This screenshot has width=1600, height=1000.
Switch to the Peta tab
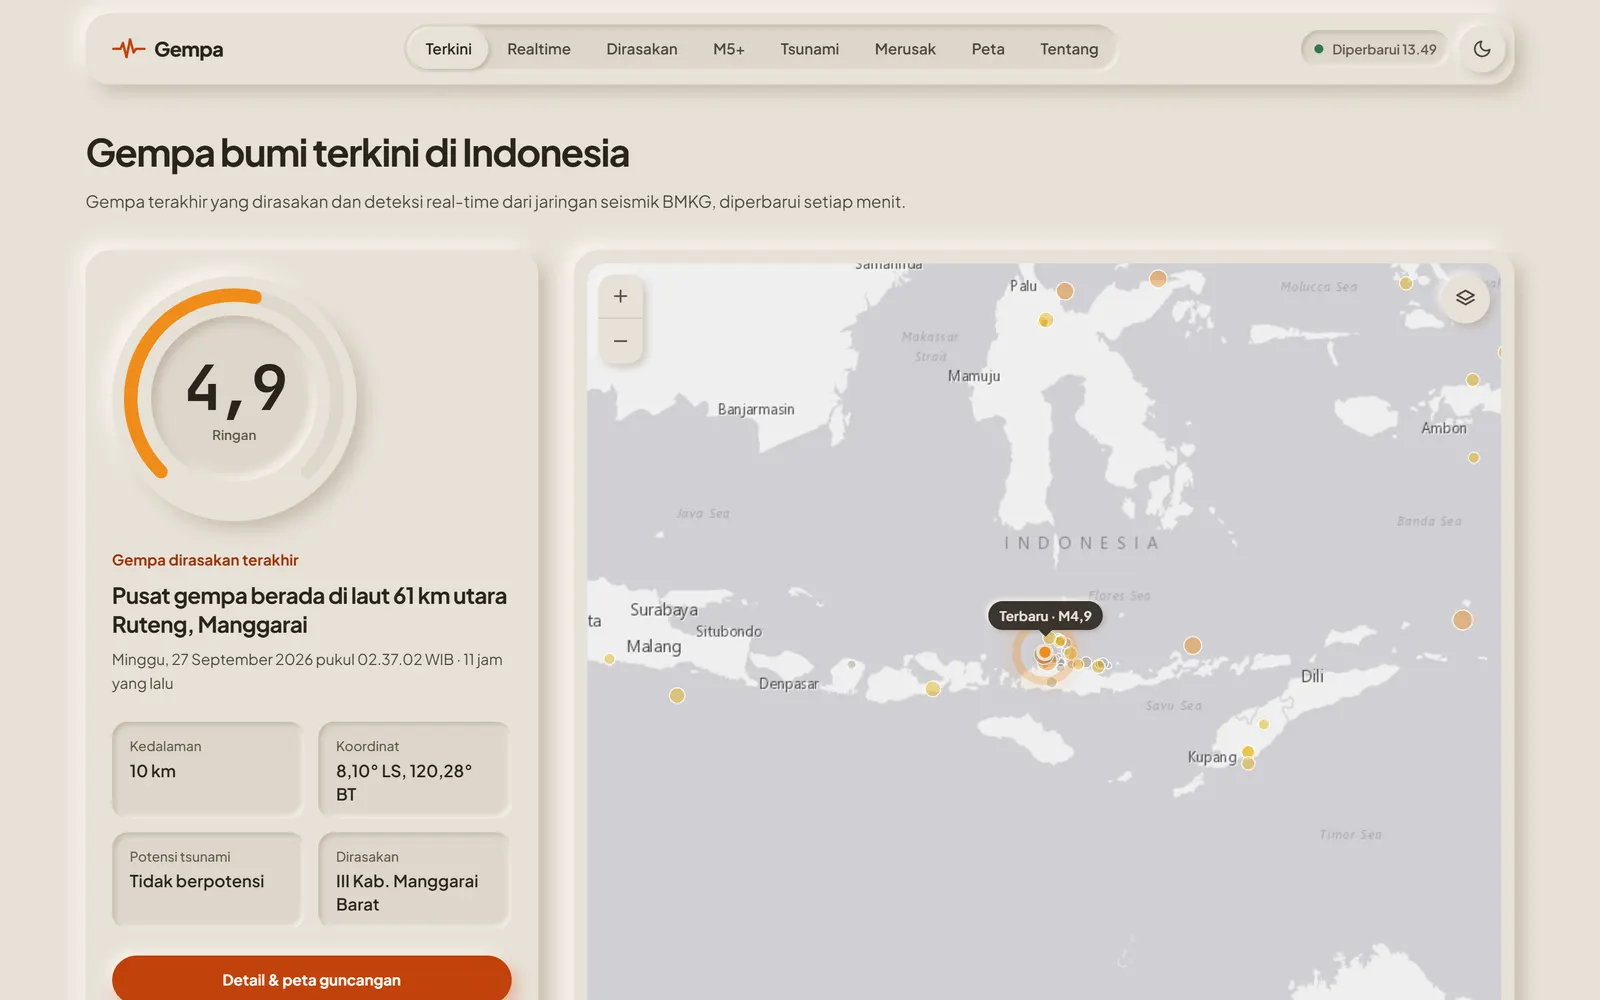pyautogui.click(x=988, y=49)
